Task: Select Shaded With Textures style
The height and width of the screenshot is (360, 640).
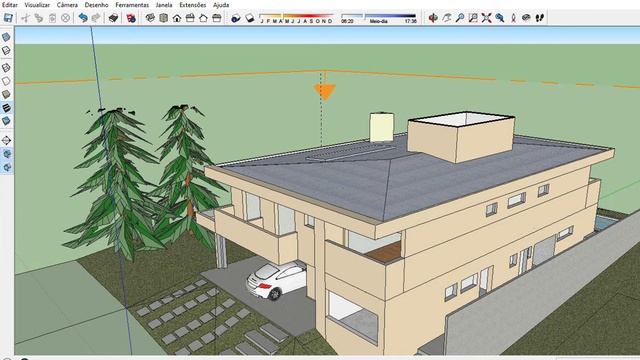Action: click(6, 108)
